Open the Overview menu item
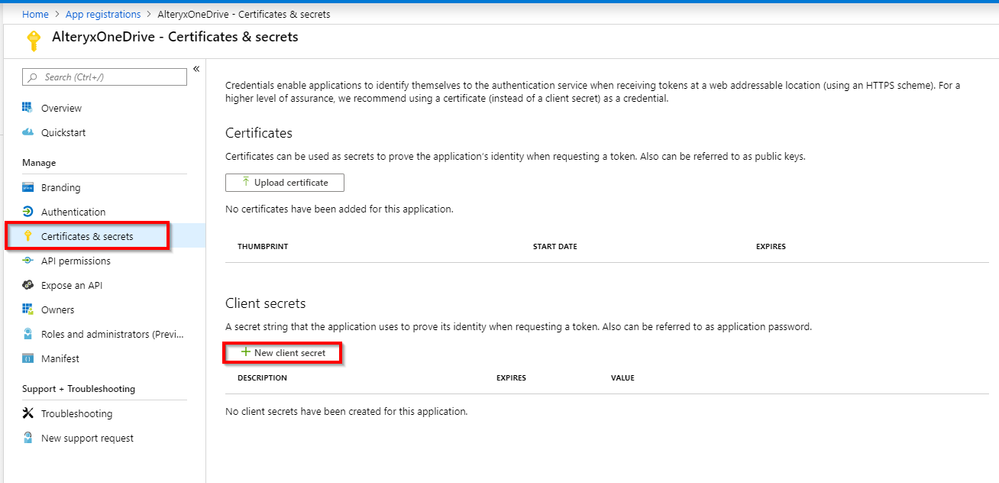The height and width of the screenshot is (483, 999). click(61, 108)
